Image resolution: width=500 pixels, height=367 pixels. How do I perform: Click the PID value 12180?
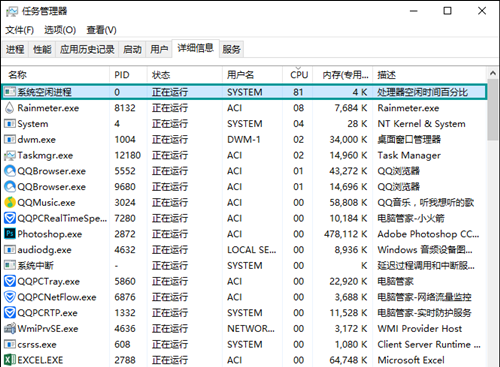coord(128,155)
